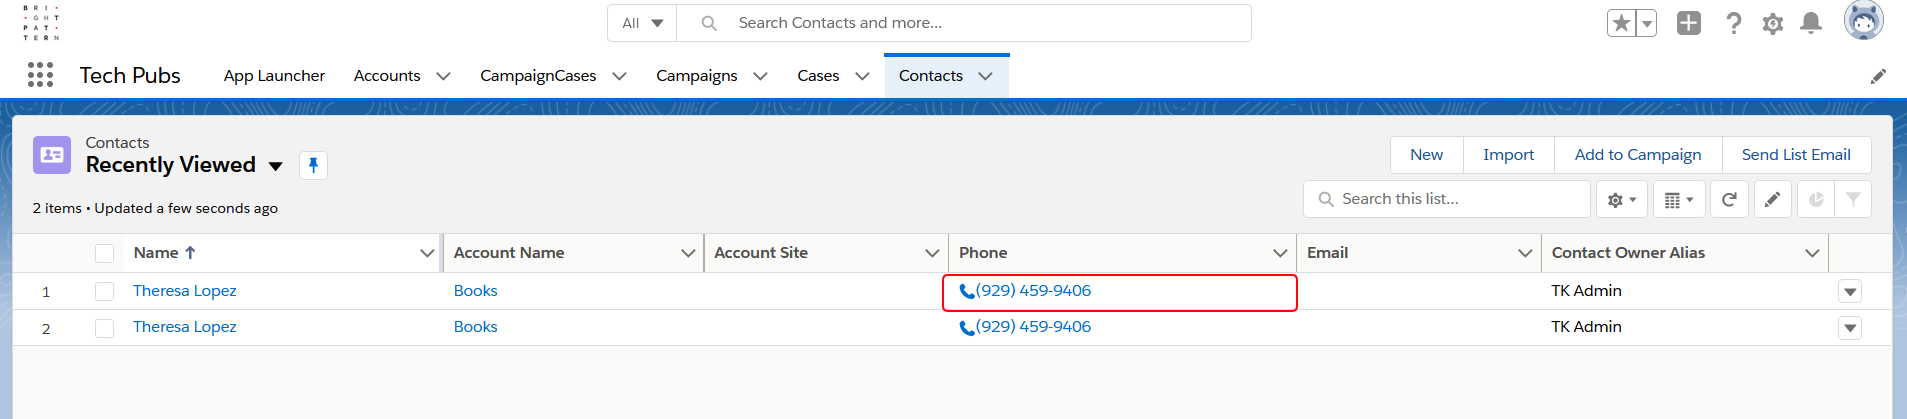Viewport: 1907px width, 419px height.
Task: Open Account Site column actions chevron
Action: pyautogui.click(x=932, y=253)
